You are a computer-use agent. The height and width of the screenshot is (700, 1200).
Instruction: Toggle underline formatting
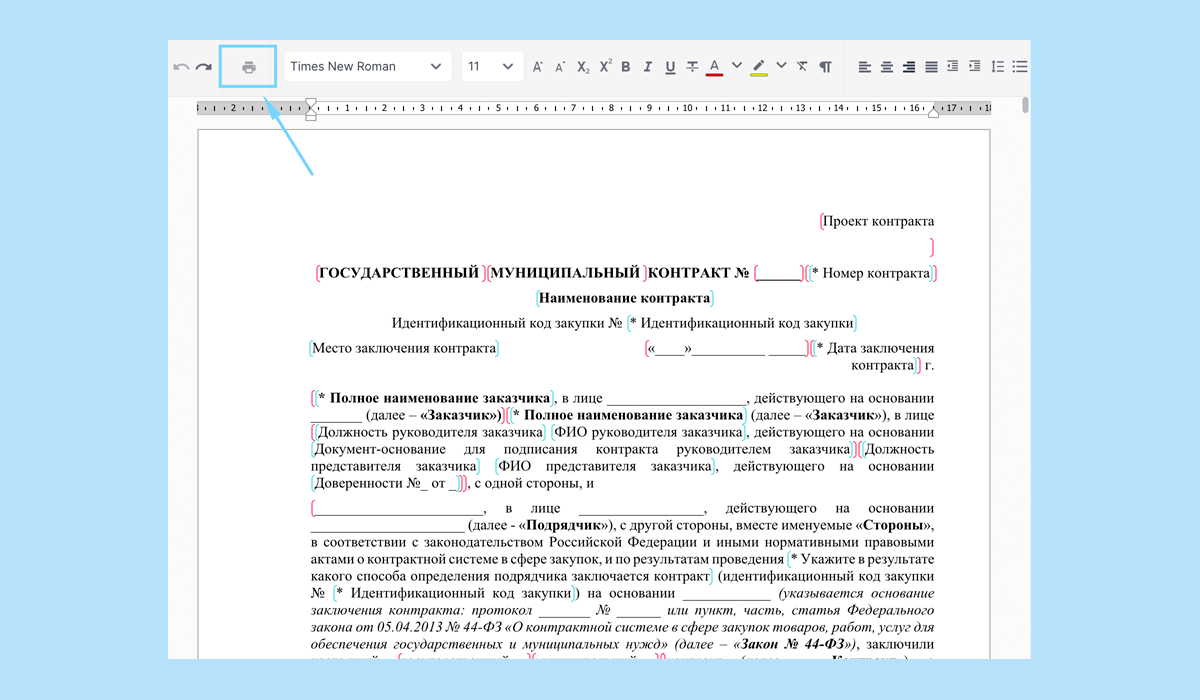click(670, 67)
